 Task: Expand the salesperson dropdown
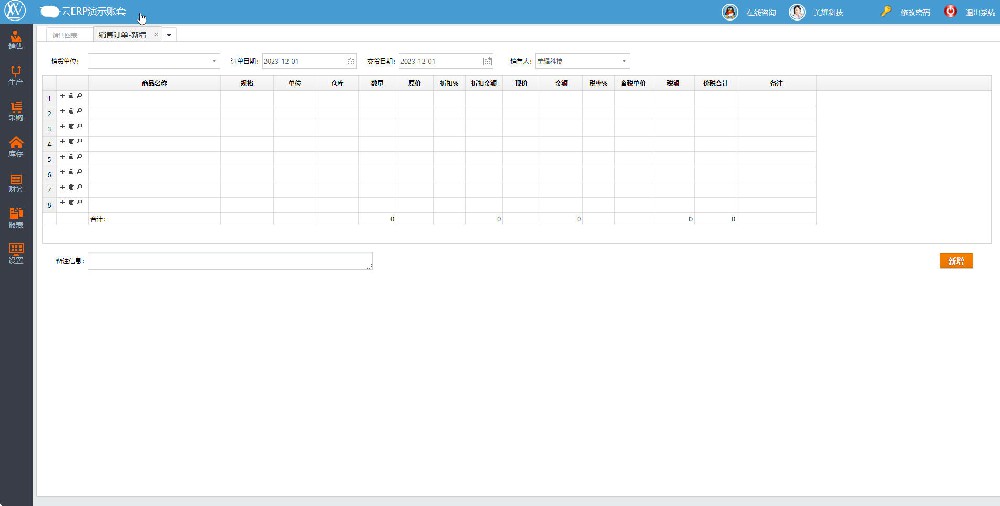pyautogui.click(x=624, y=62)
